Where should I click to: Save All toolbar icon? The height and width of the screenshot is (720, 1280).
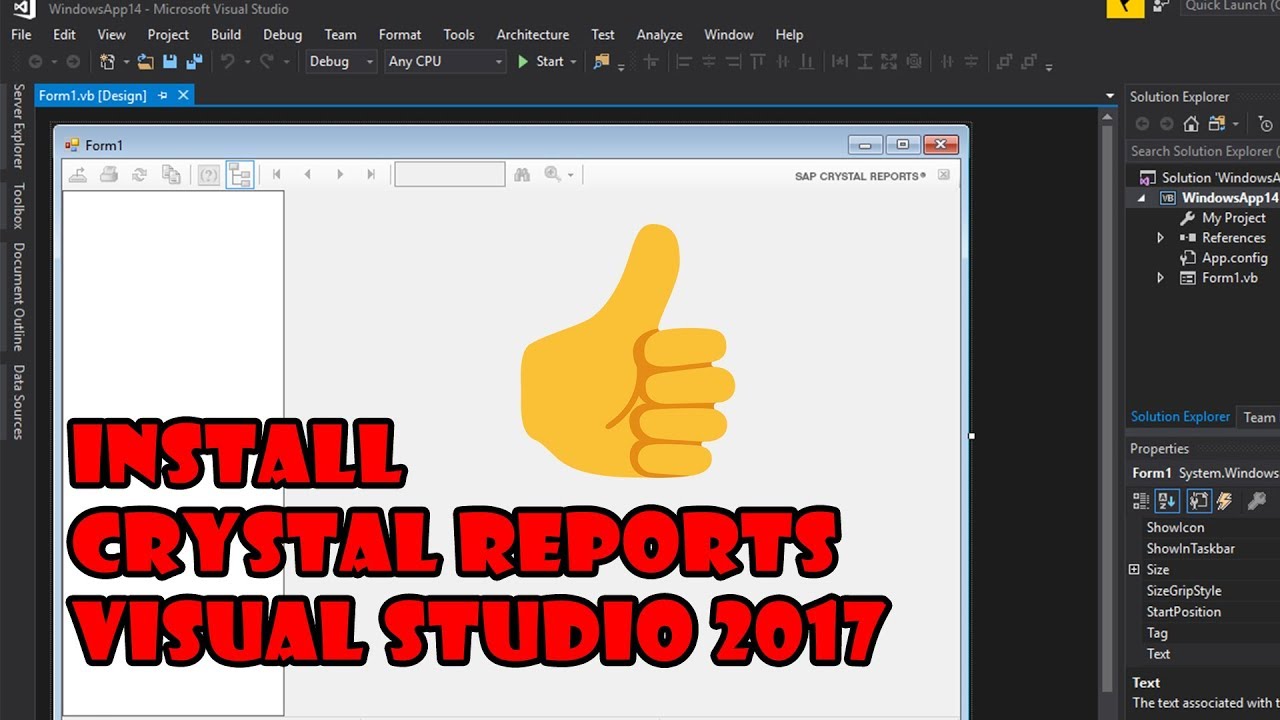click(194, 62)
